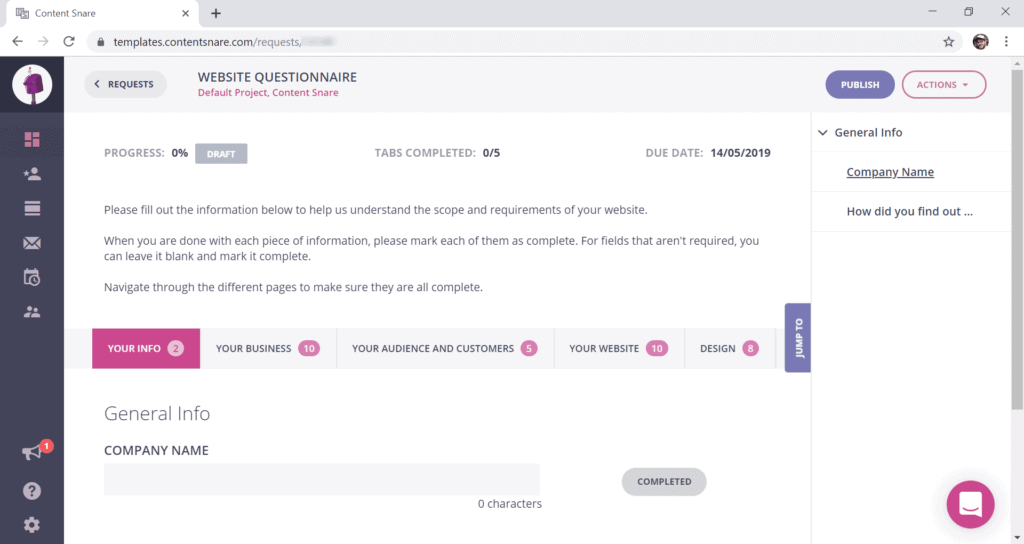This screenshot has height=544, width=1024.
Task: Click the Company Name text input
Action: [322, 479]
